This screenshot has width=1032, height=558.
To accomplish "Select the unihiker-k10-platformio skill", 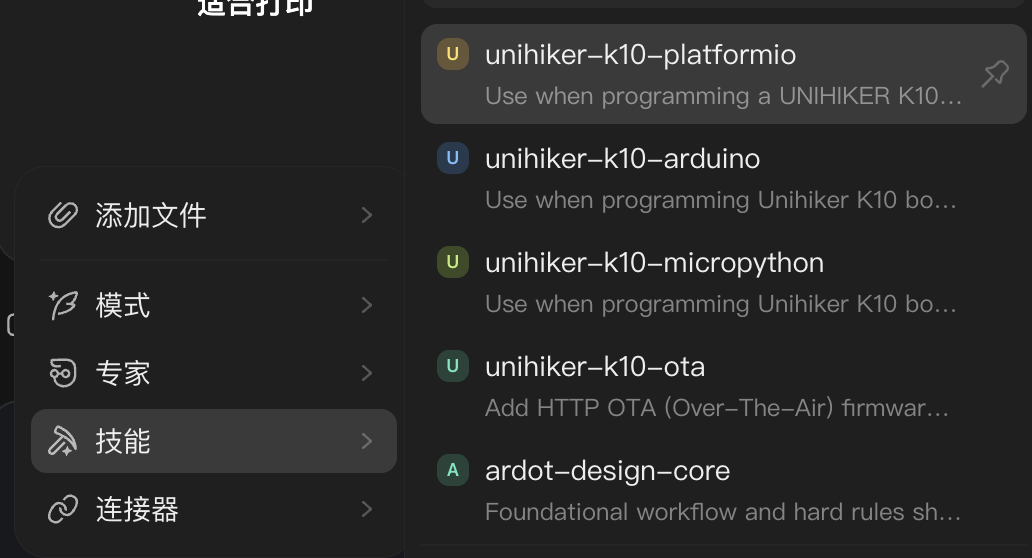I will (x=723, y=74).
